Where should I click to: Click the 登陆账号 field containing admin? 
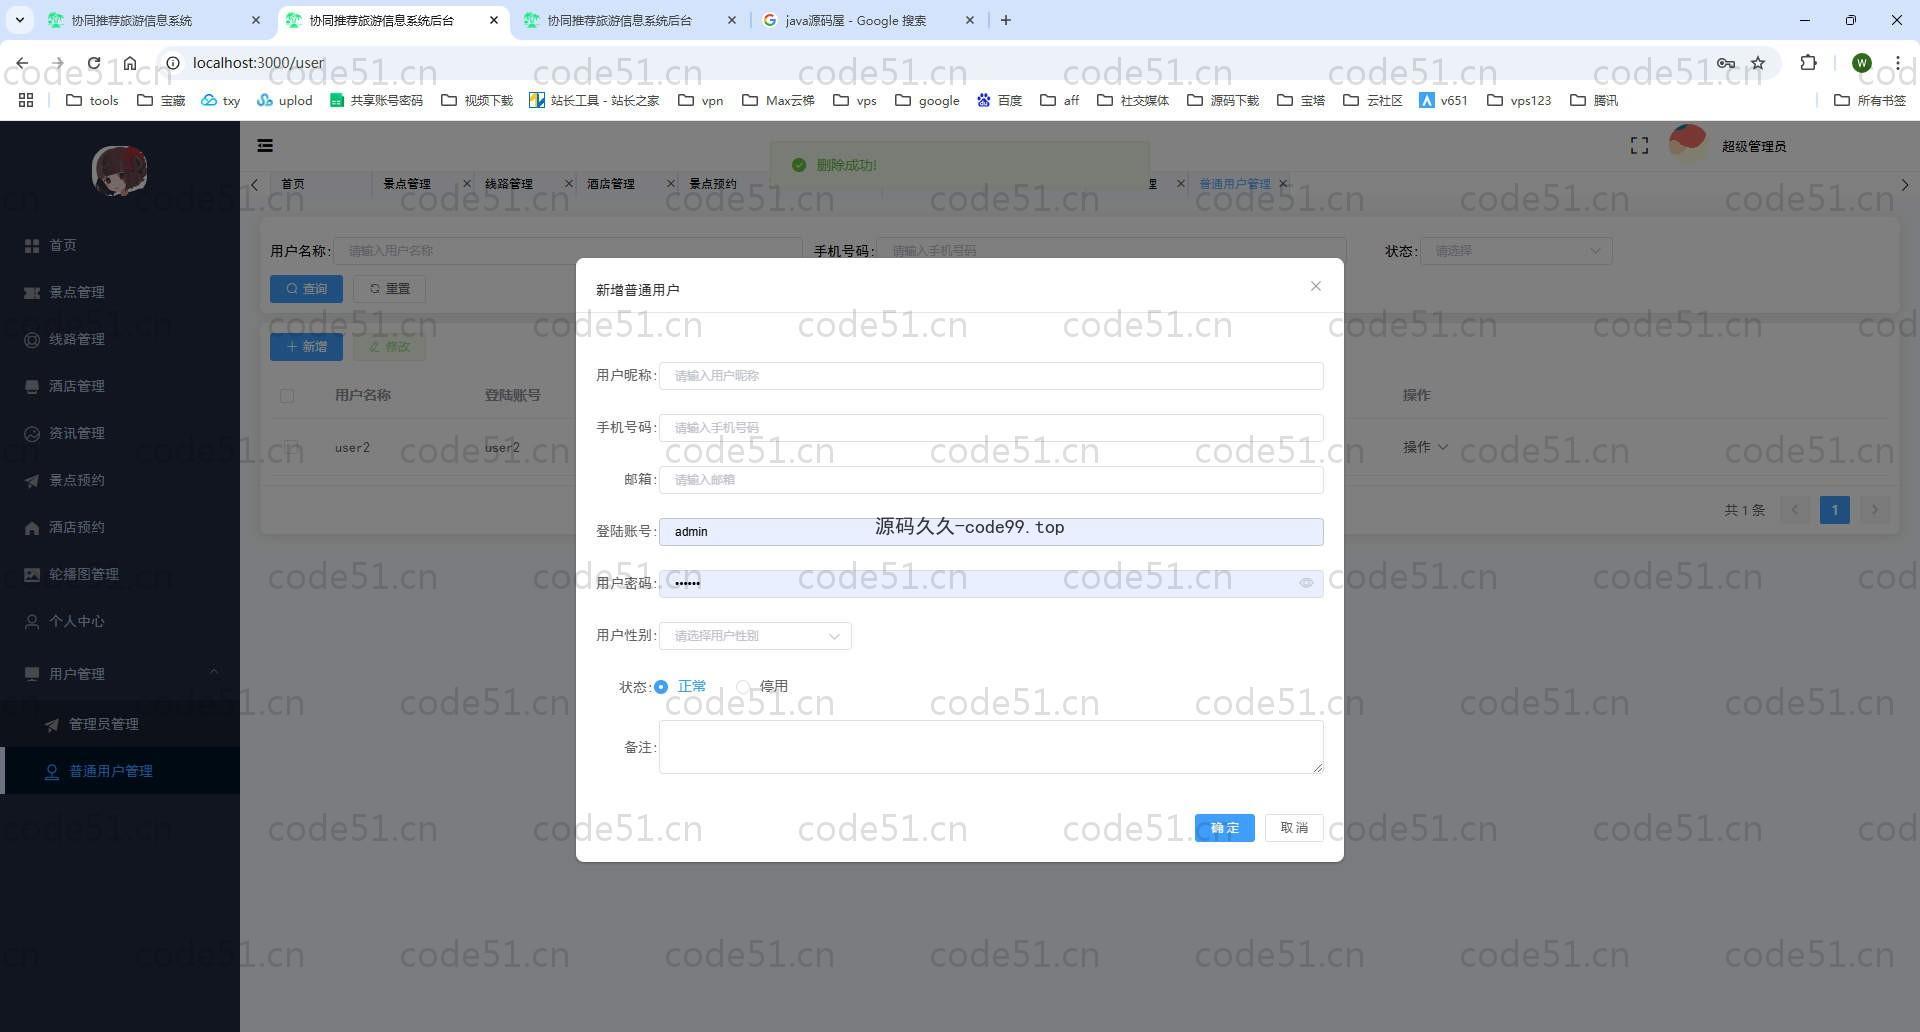point(991,532)
